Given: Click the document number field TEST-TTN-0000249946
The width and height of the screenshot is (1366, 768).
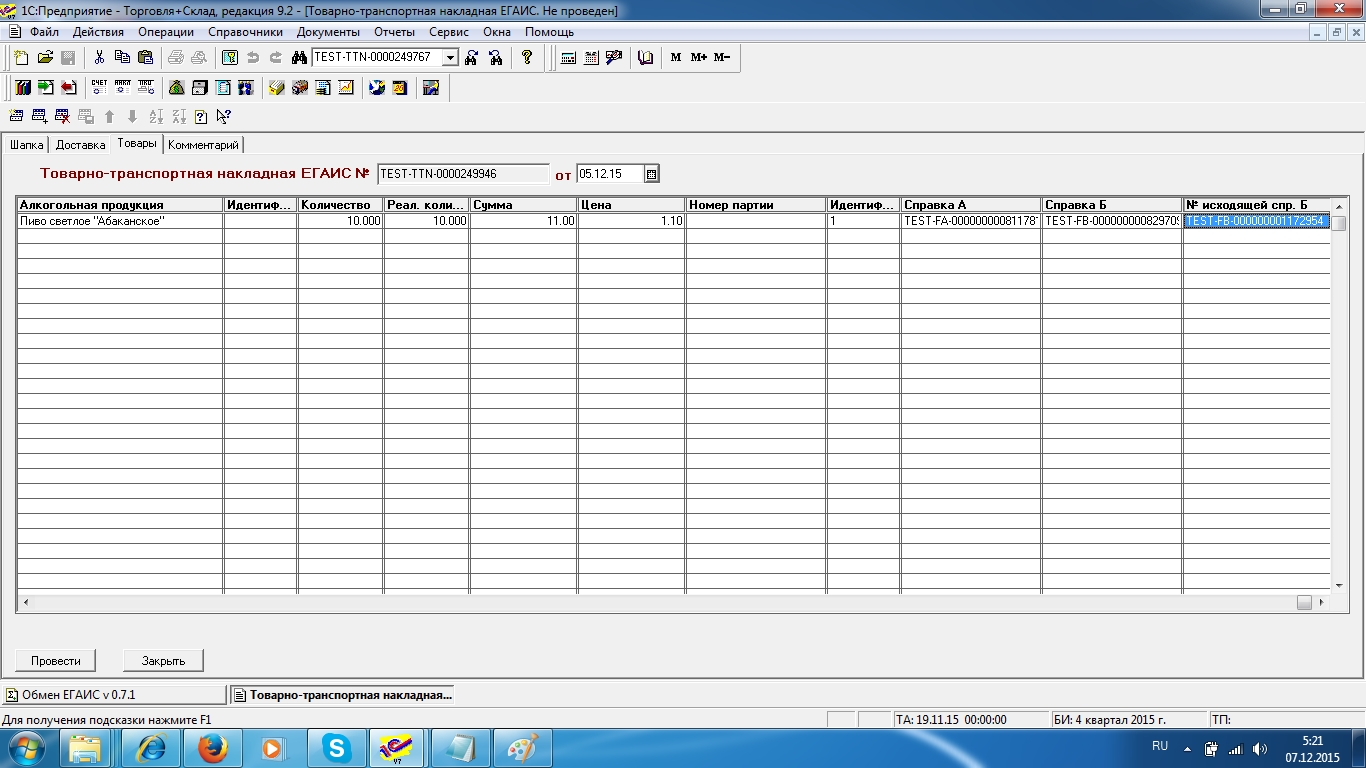Looking at the screenshot, I should tap(463, 174).
